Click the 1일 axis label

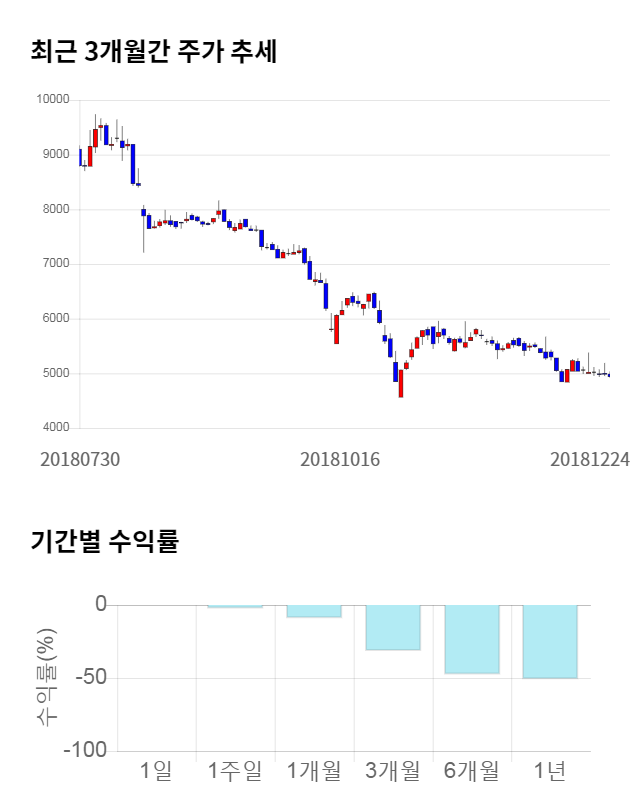pyautogui.click(x=157, y=771)
